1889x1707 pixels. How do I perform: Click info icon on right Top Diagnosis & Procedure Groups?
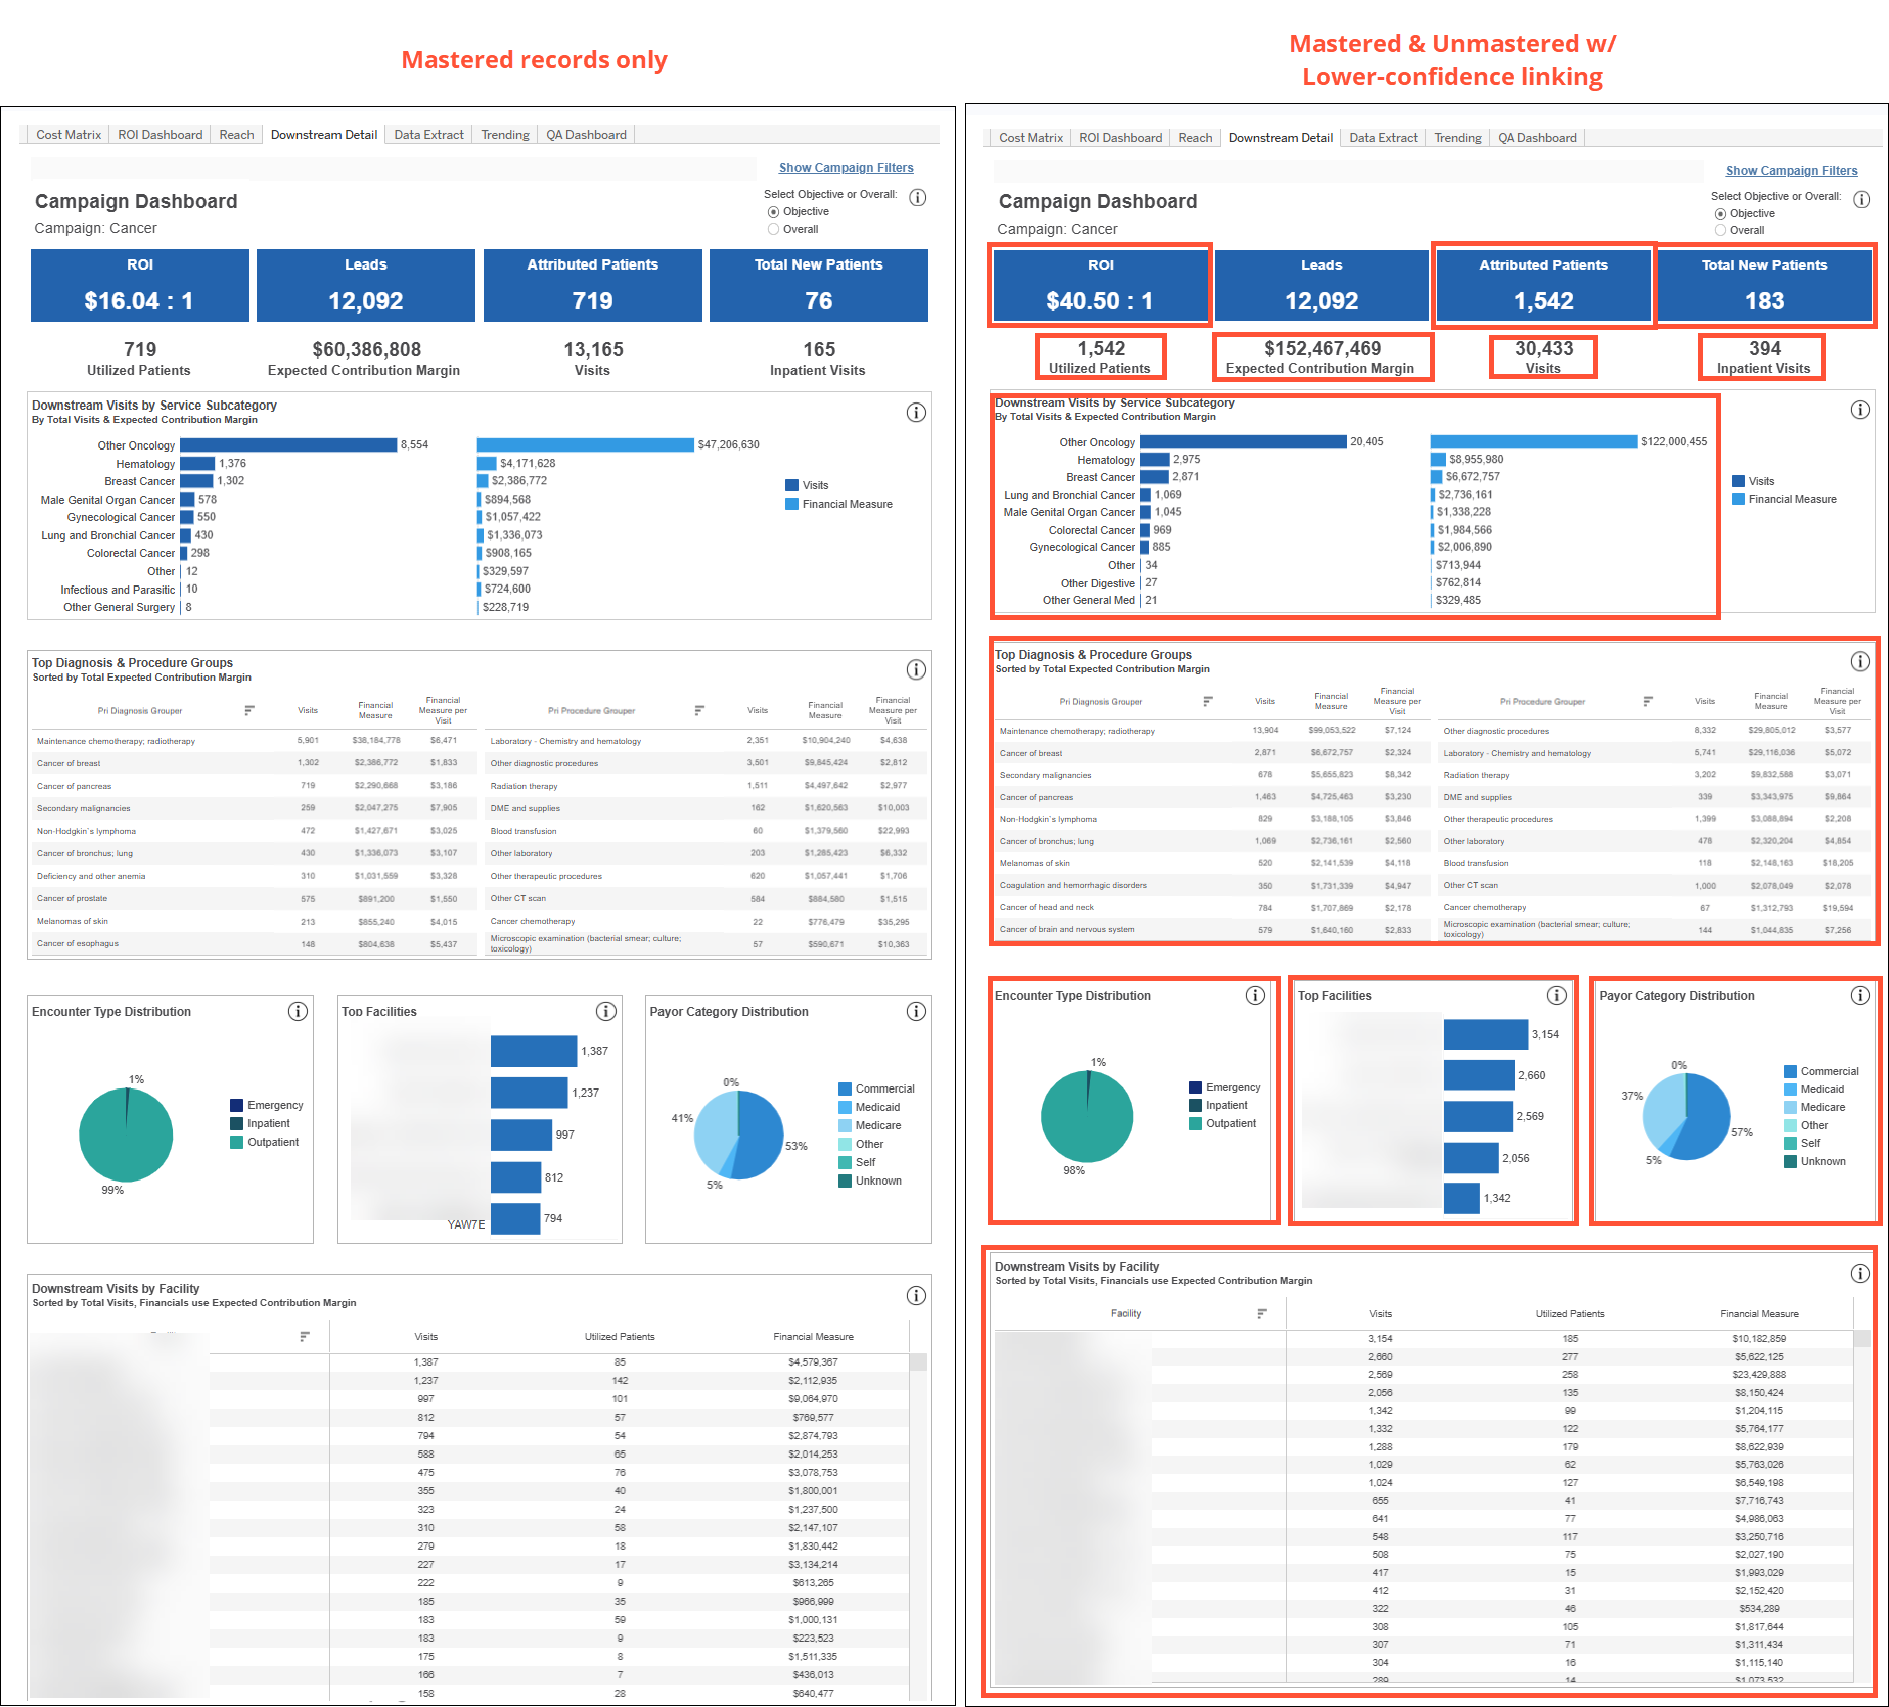click(1859, 661)
